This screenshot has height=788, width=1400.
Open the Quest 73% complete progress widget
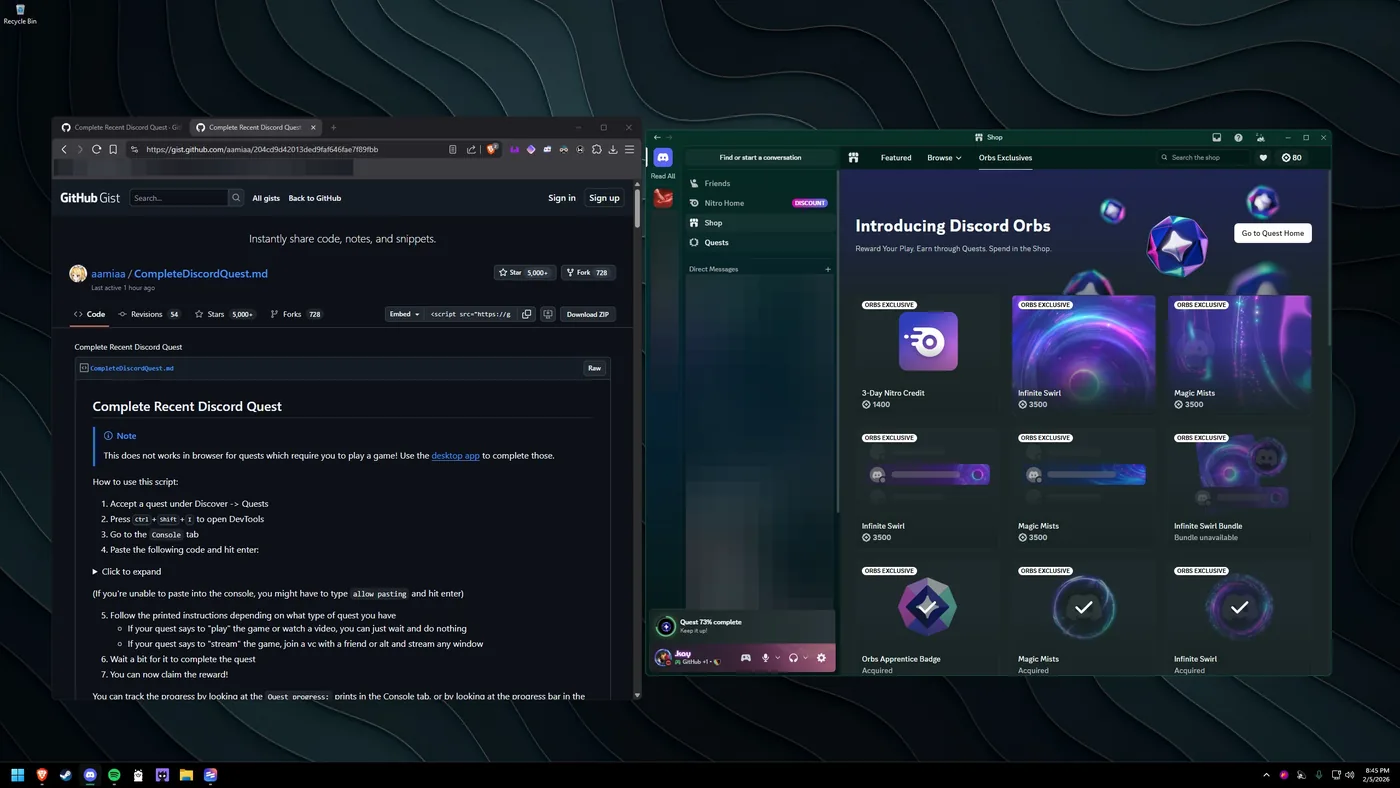[742, 626]
